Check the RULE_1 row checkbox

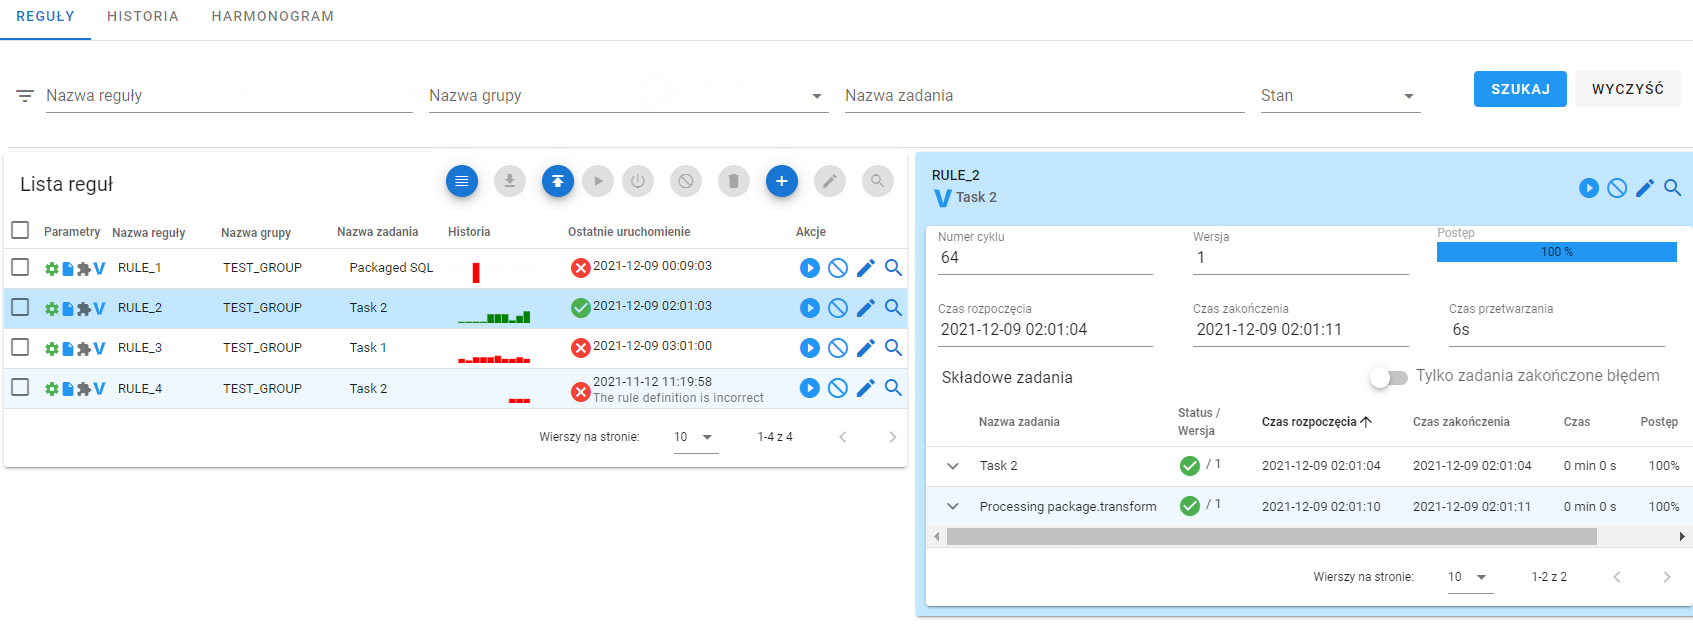point(20,267)
